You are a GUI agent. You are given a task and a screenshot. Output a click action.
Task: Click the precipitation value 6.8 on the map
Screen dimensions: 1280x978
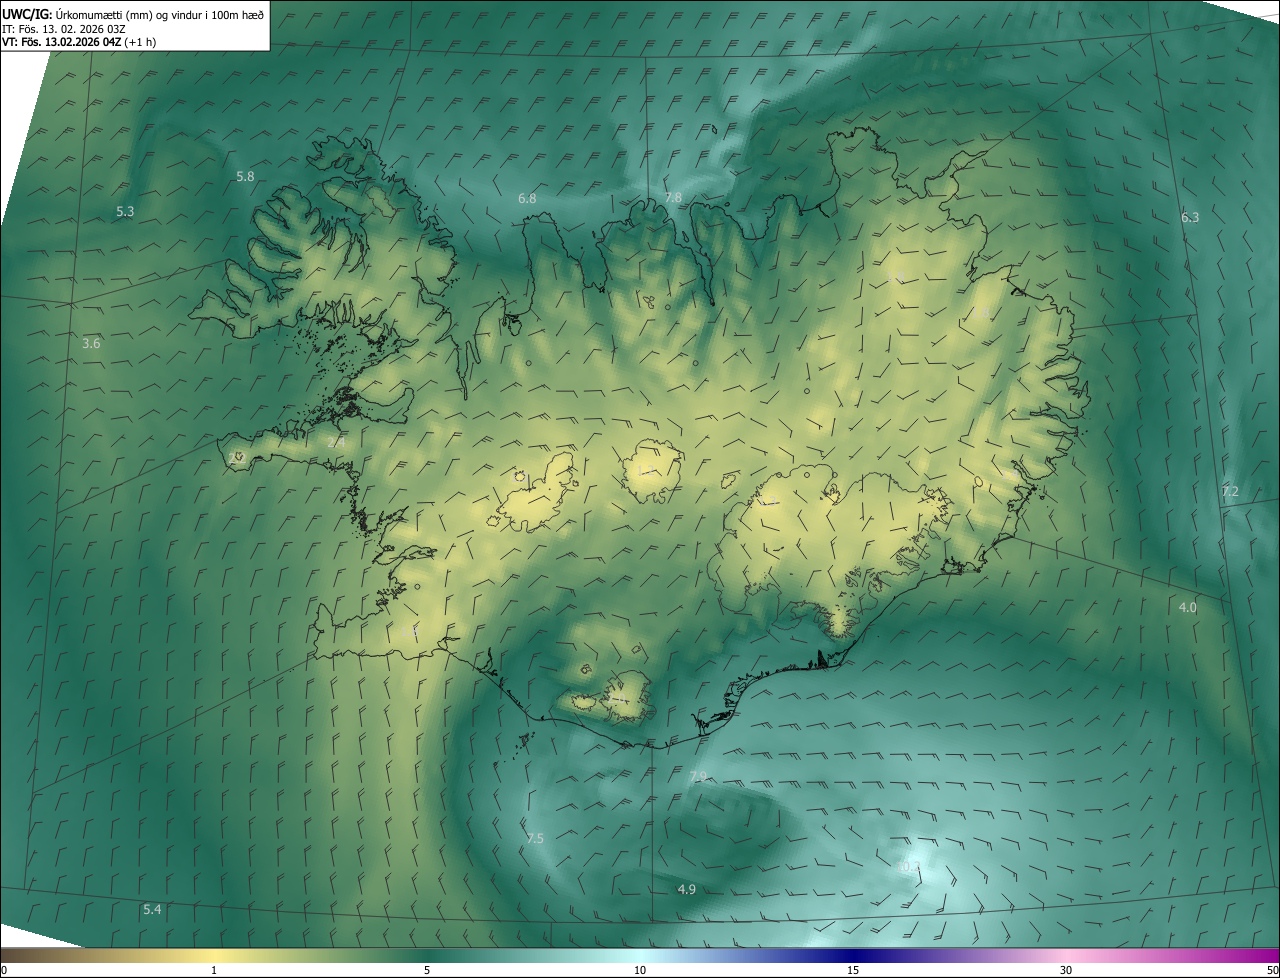coord(527,198)
